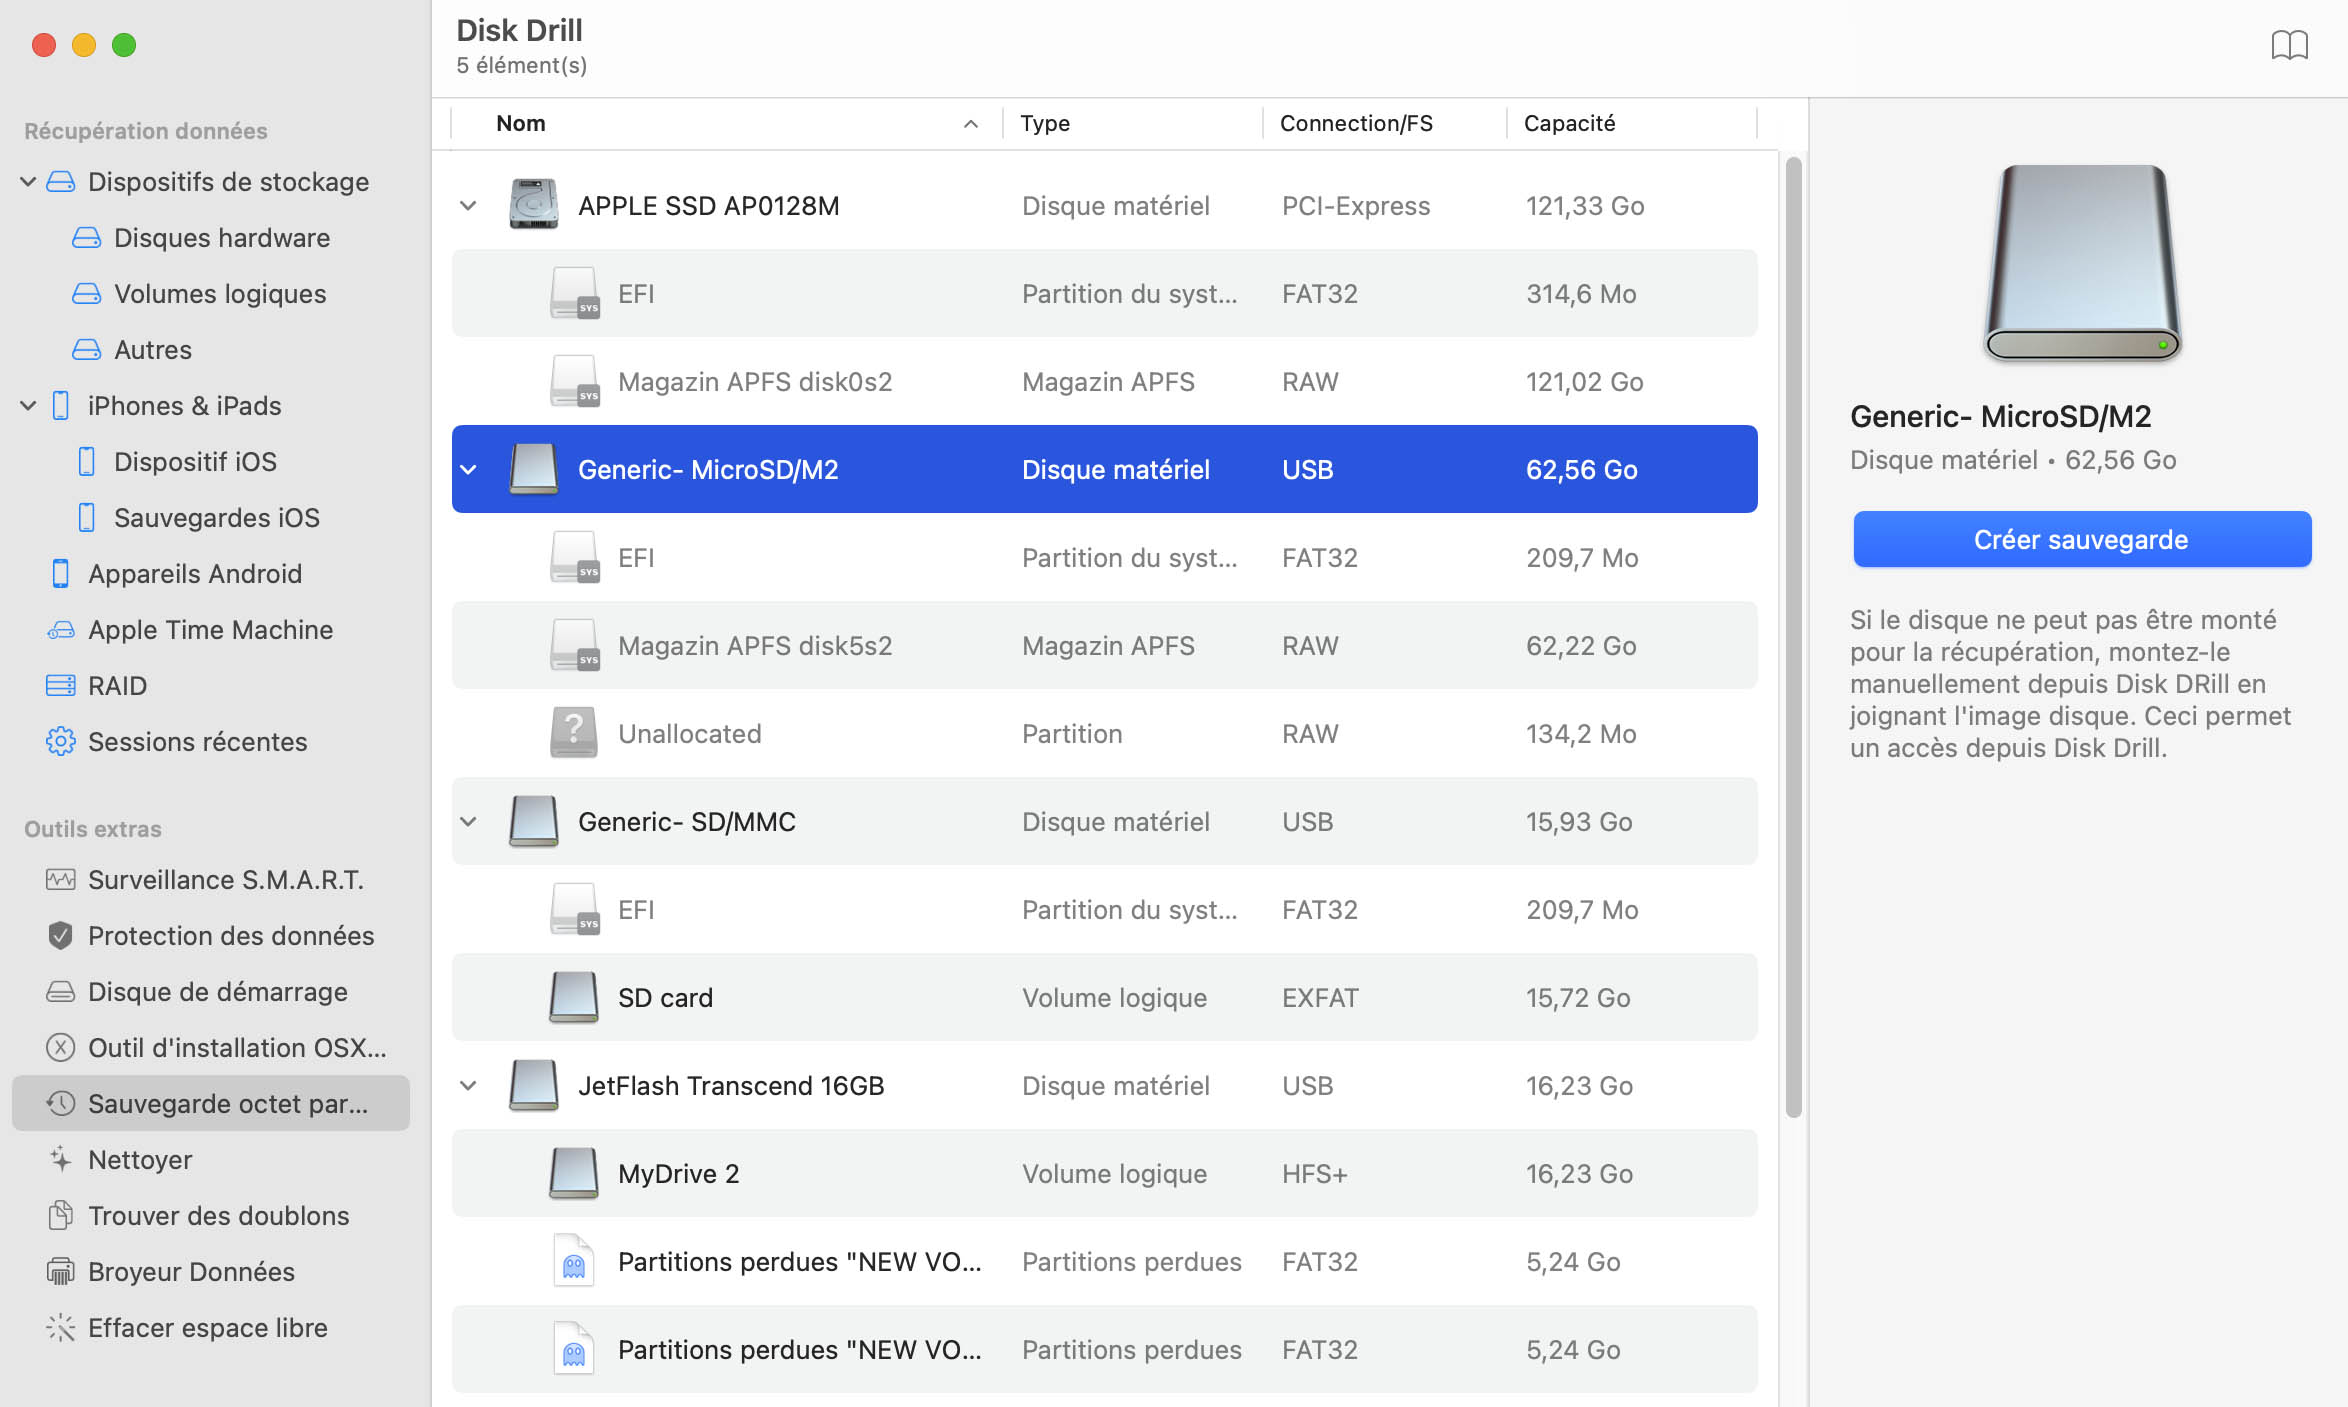
Task: Select Magazin APFS disk5s2 row
Action: coord(1104,646)
